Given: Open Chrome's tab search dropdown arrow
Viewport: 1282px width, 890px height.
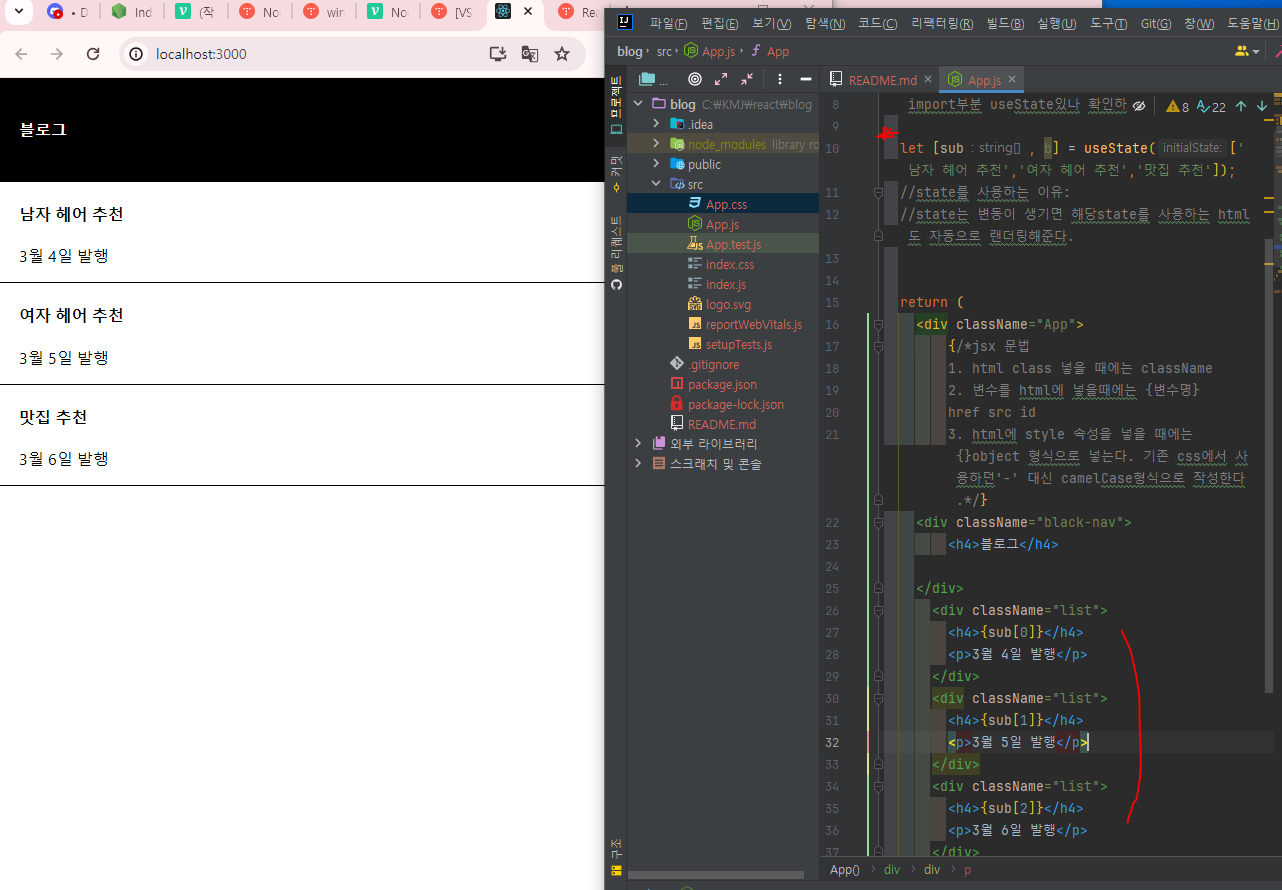Looking at the screenshot, I should [x=18, y=12].
